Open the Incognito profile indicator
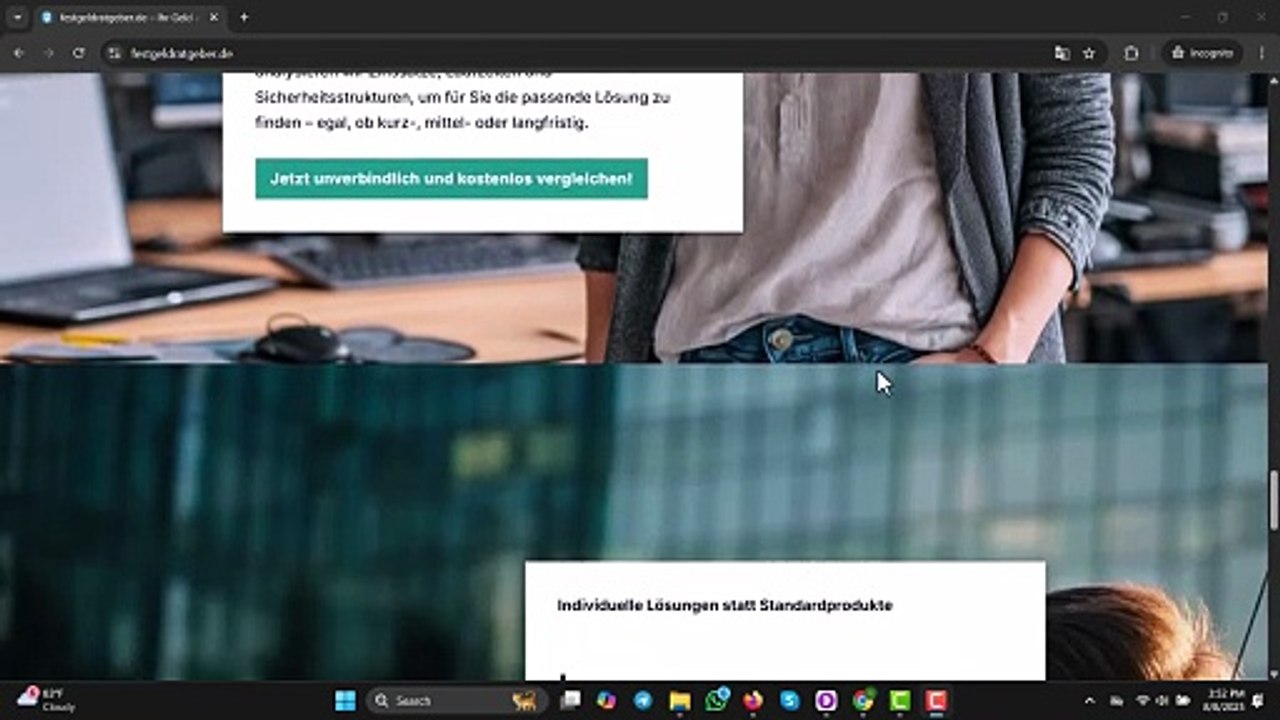This screenshot has height=720, width=1280. (x=1201, y=53)
